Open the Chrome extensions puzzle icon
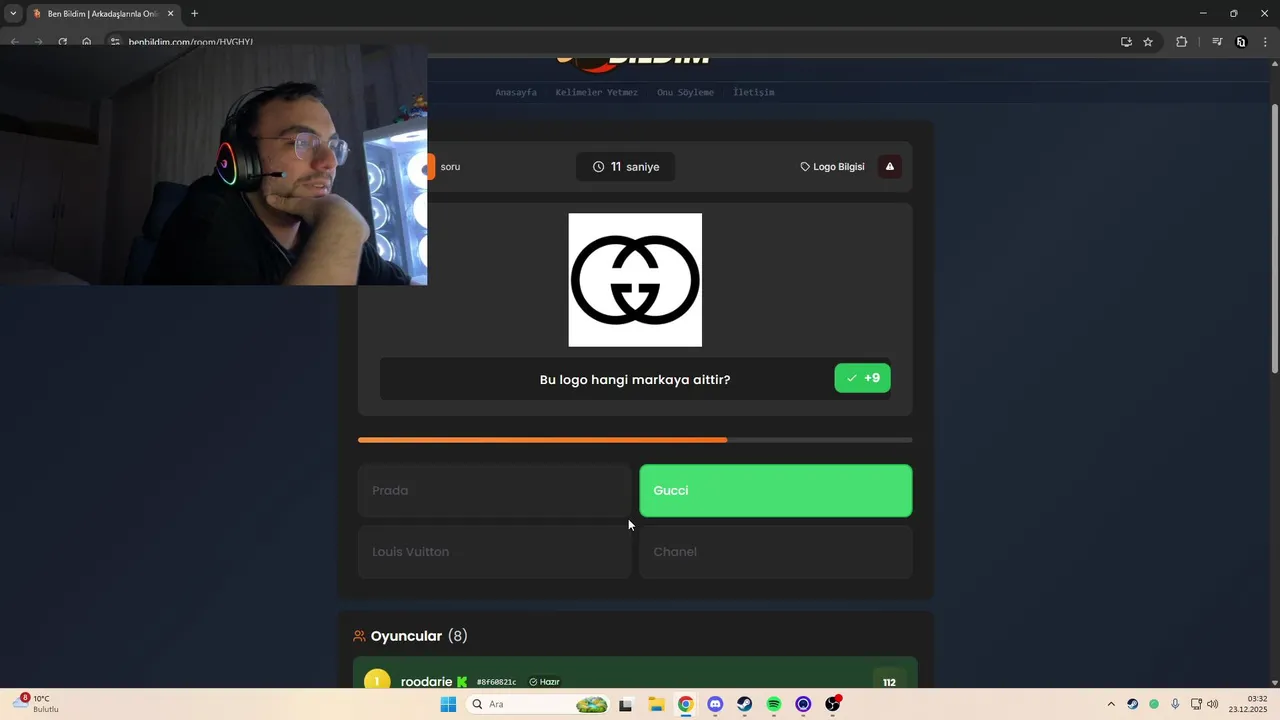 1181,42
